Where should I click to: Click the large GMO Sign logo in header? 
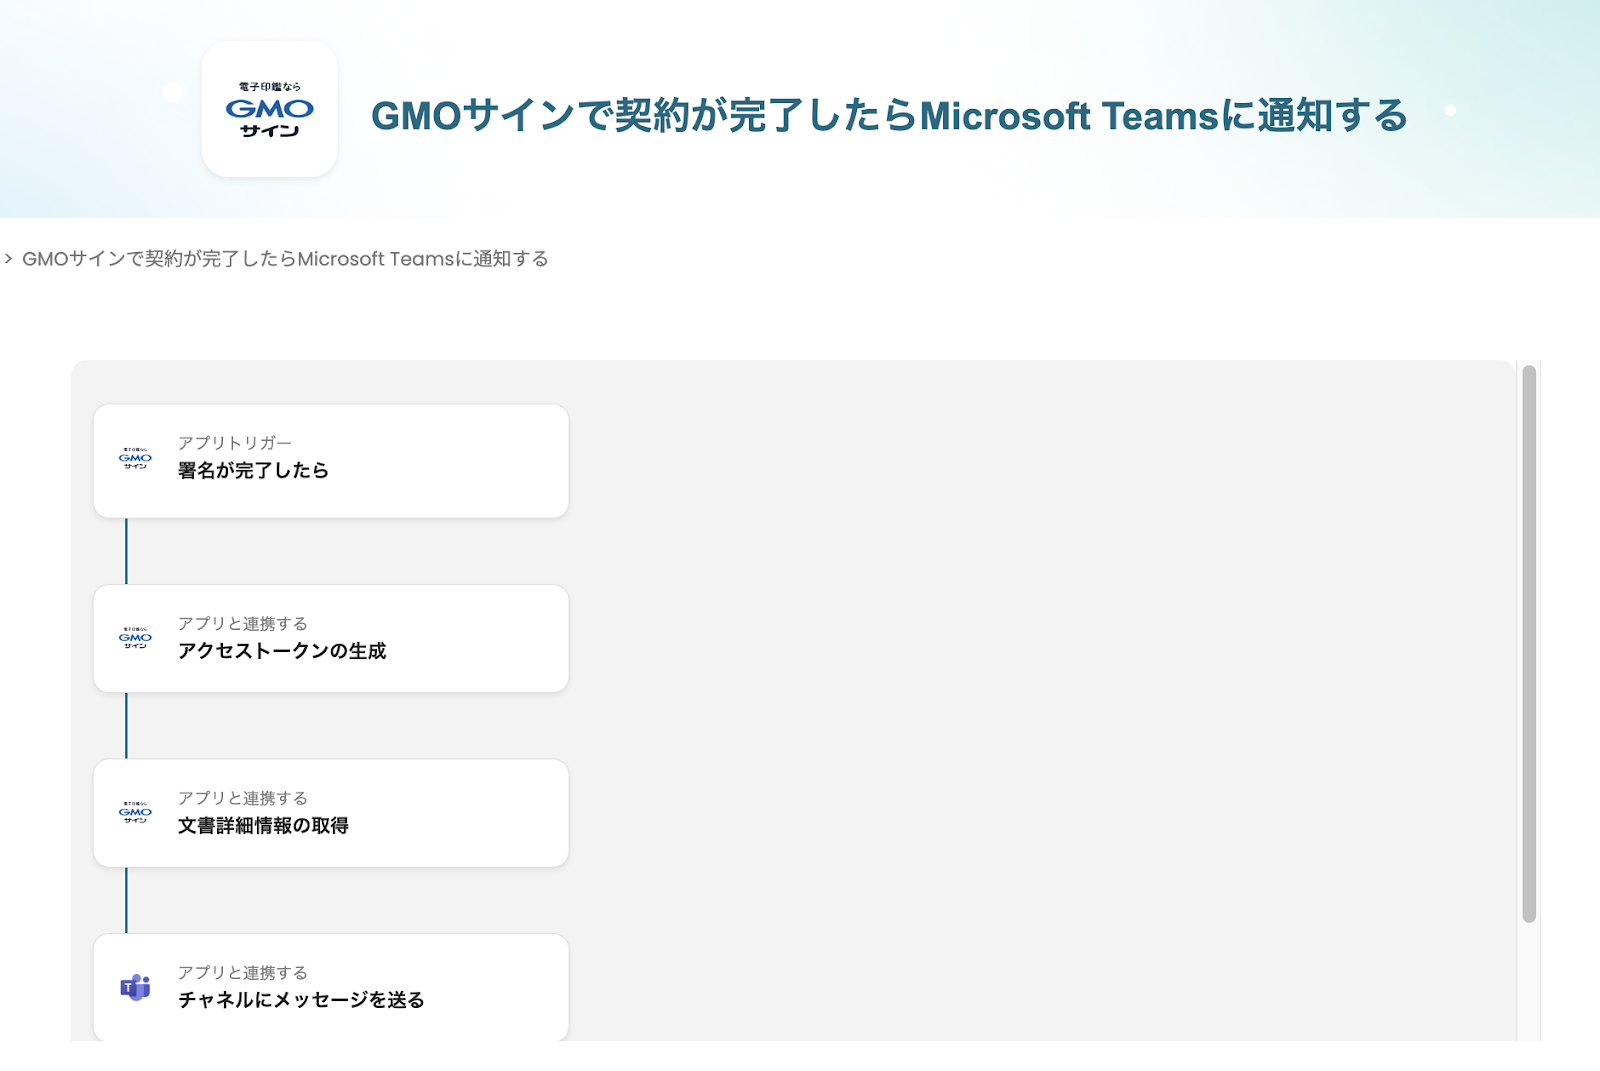coord(270,109)
